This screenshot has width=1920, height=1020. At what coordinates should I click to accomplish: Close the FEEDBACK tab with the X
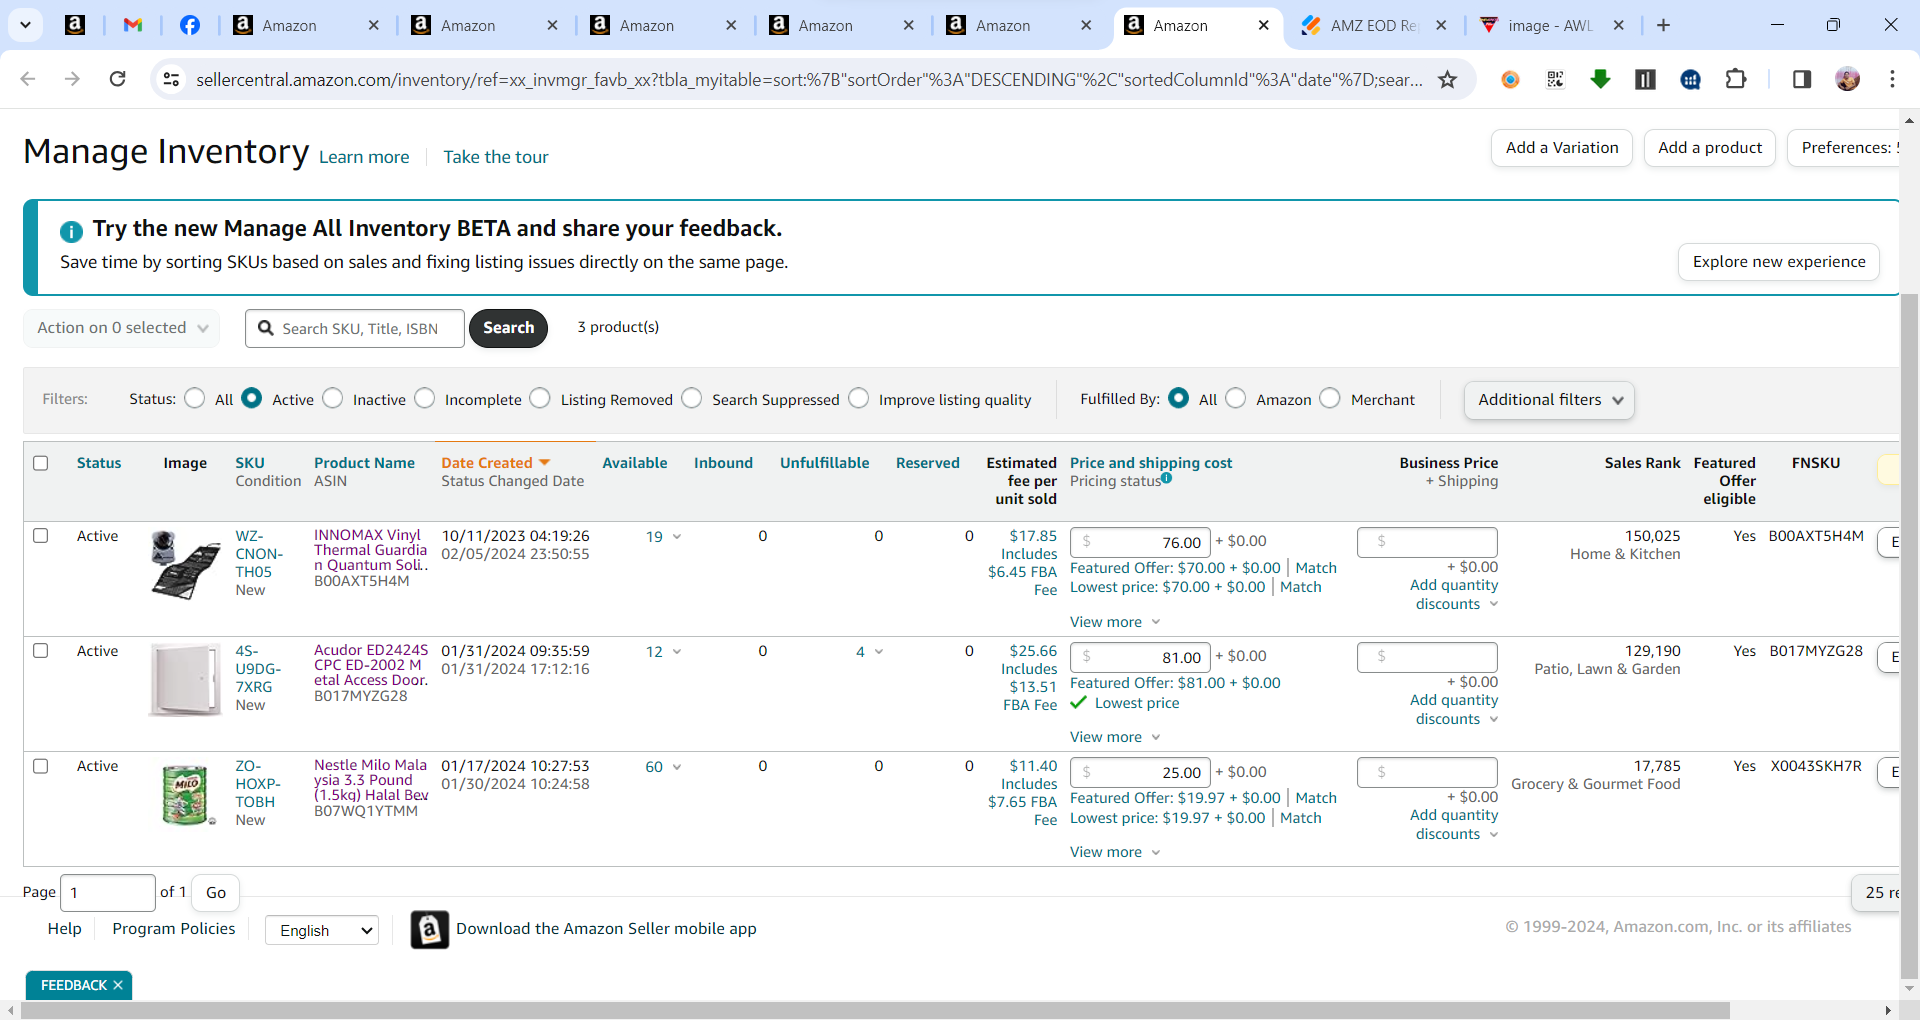(118, 985)
